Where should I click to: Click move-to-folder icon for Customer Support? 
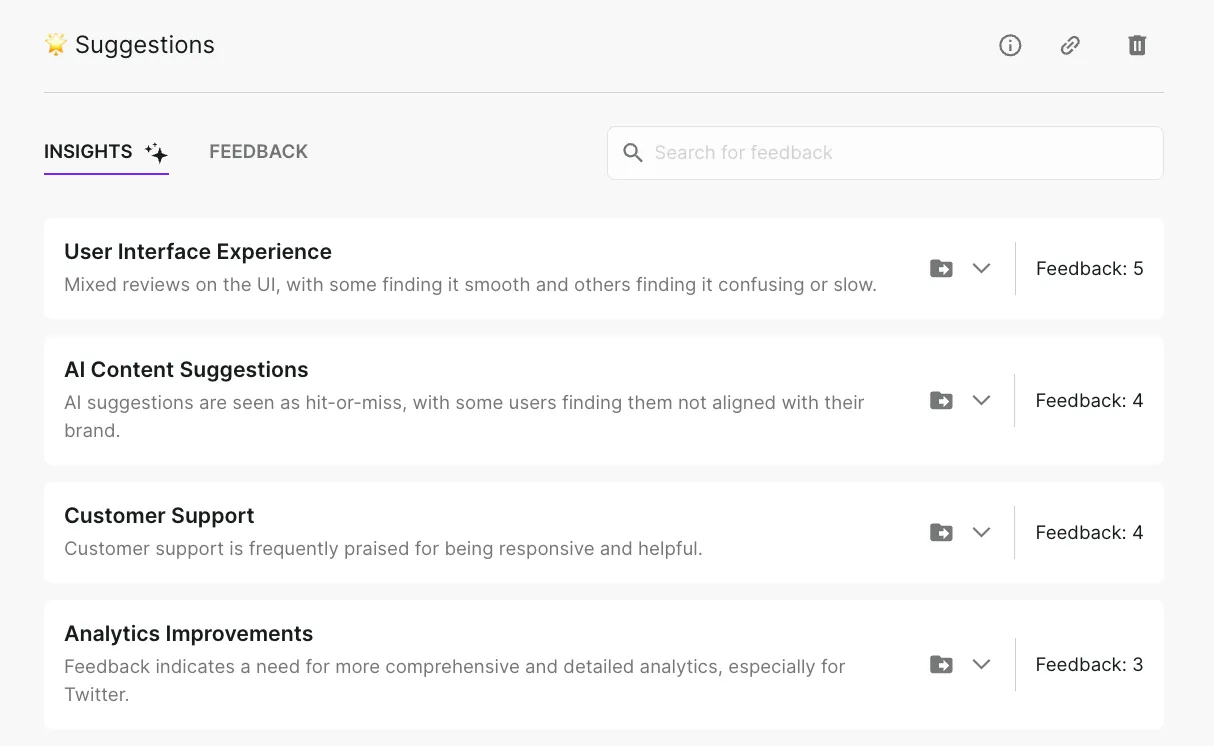click(x=941, y=532)
